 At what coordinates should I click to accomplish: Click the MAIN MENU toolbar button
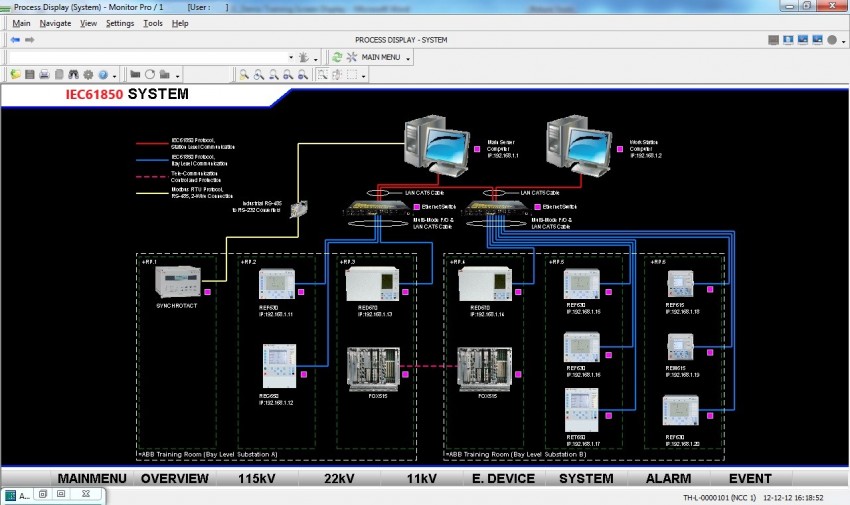point(381,57)
